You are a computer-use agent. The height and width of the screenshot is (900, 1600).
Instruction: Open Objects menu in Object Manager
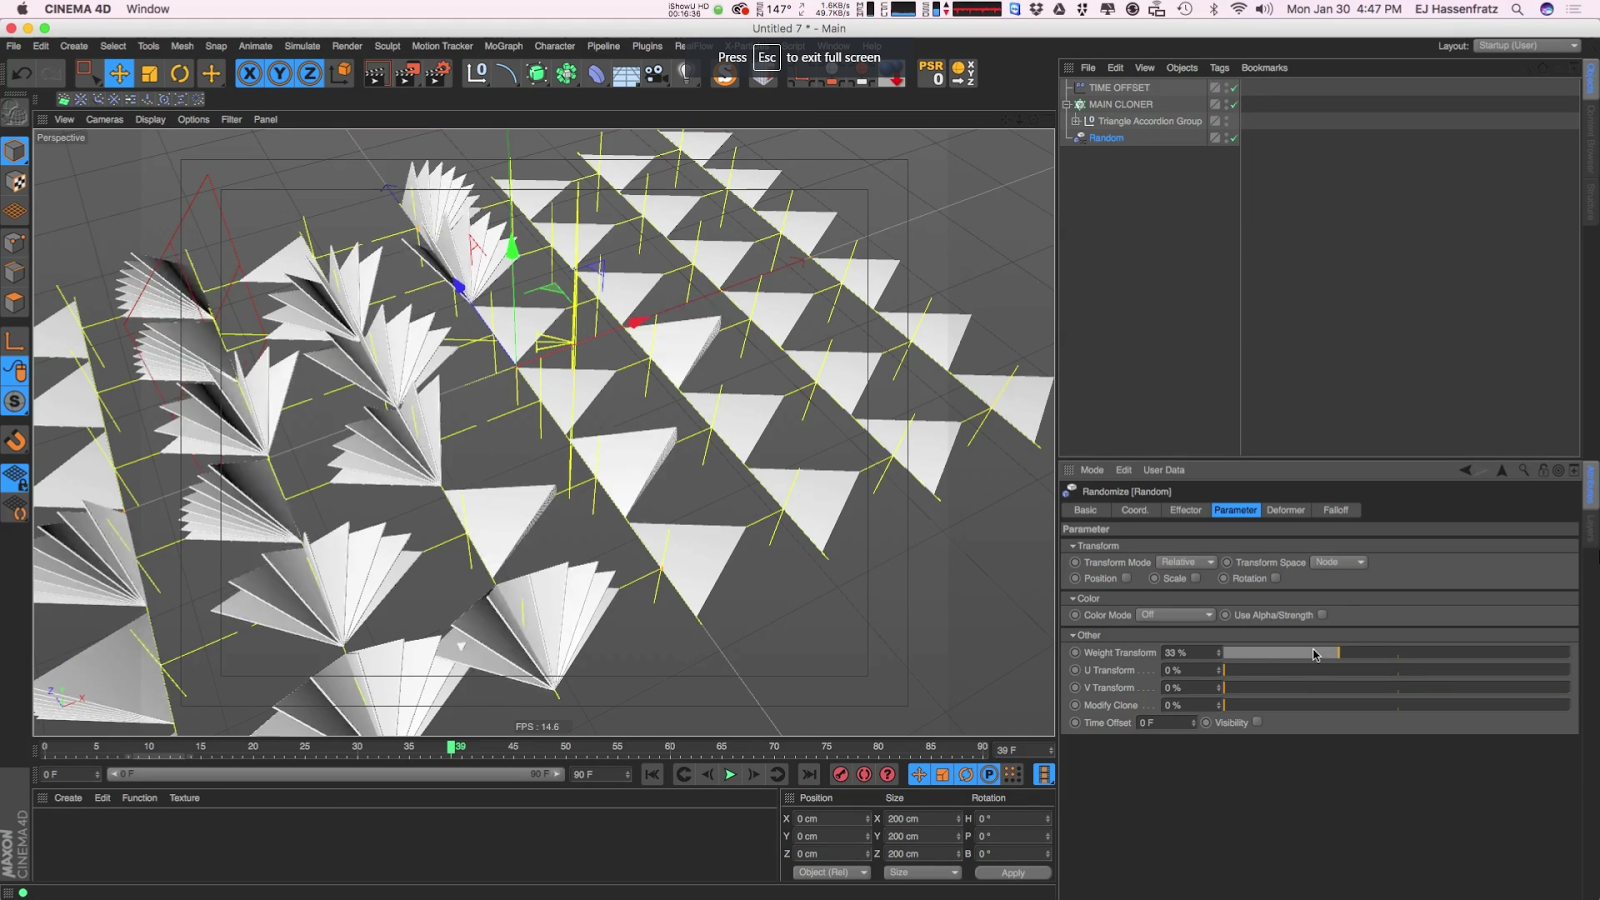click(x=1181, y=68)
